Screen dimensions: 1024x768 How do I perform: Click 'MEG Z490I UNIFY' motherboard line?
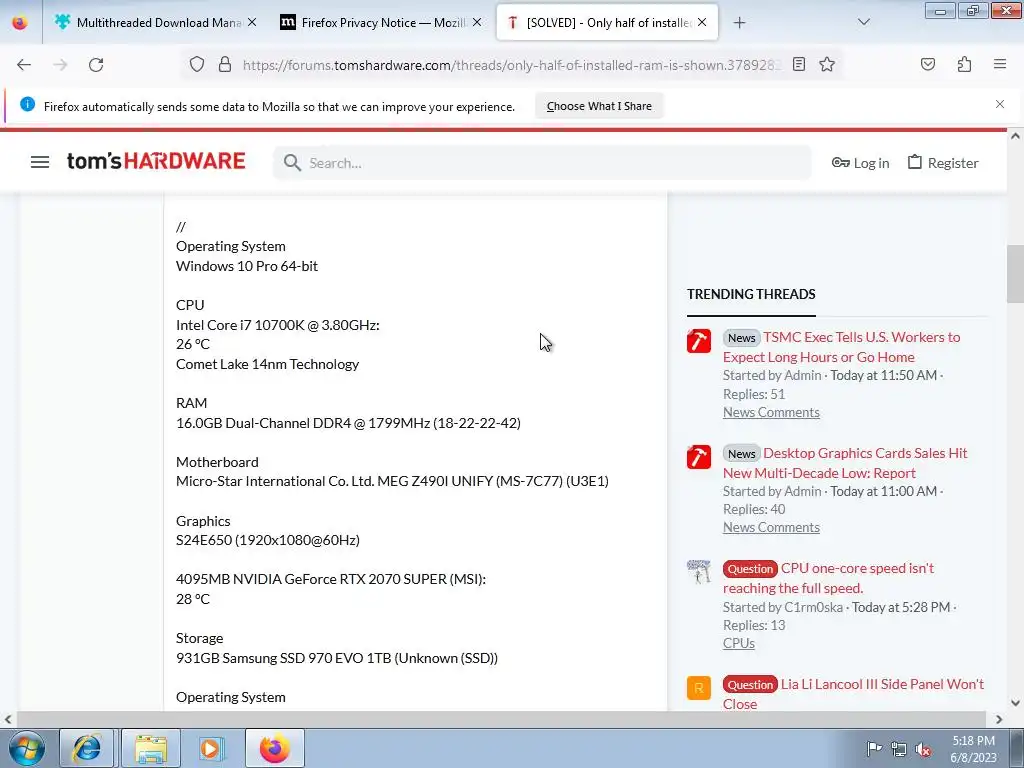click(392, 481)
